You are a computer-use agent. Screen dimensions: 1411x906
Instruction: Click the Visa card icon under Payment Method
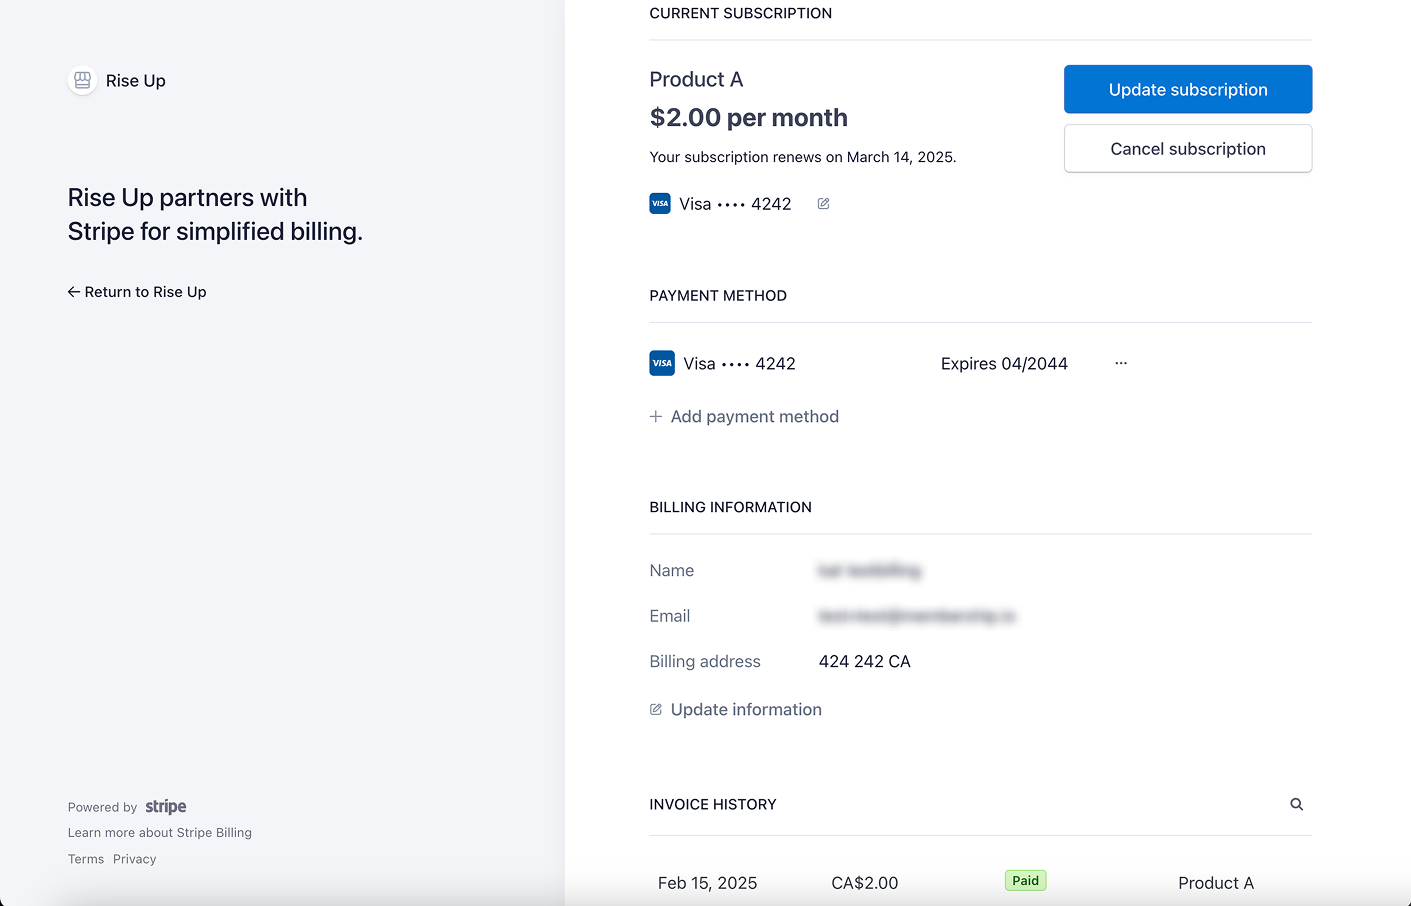coord(661,363)
